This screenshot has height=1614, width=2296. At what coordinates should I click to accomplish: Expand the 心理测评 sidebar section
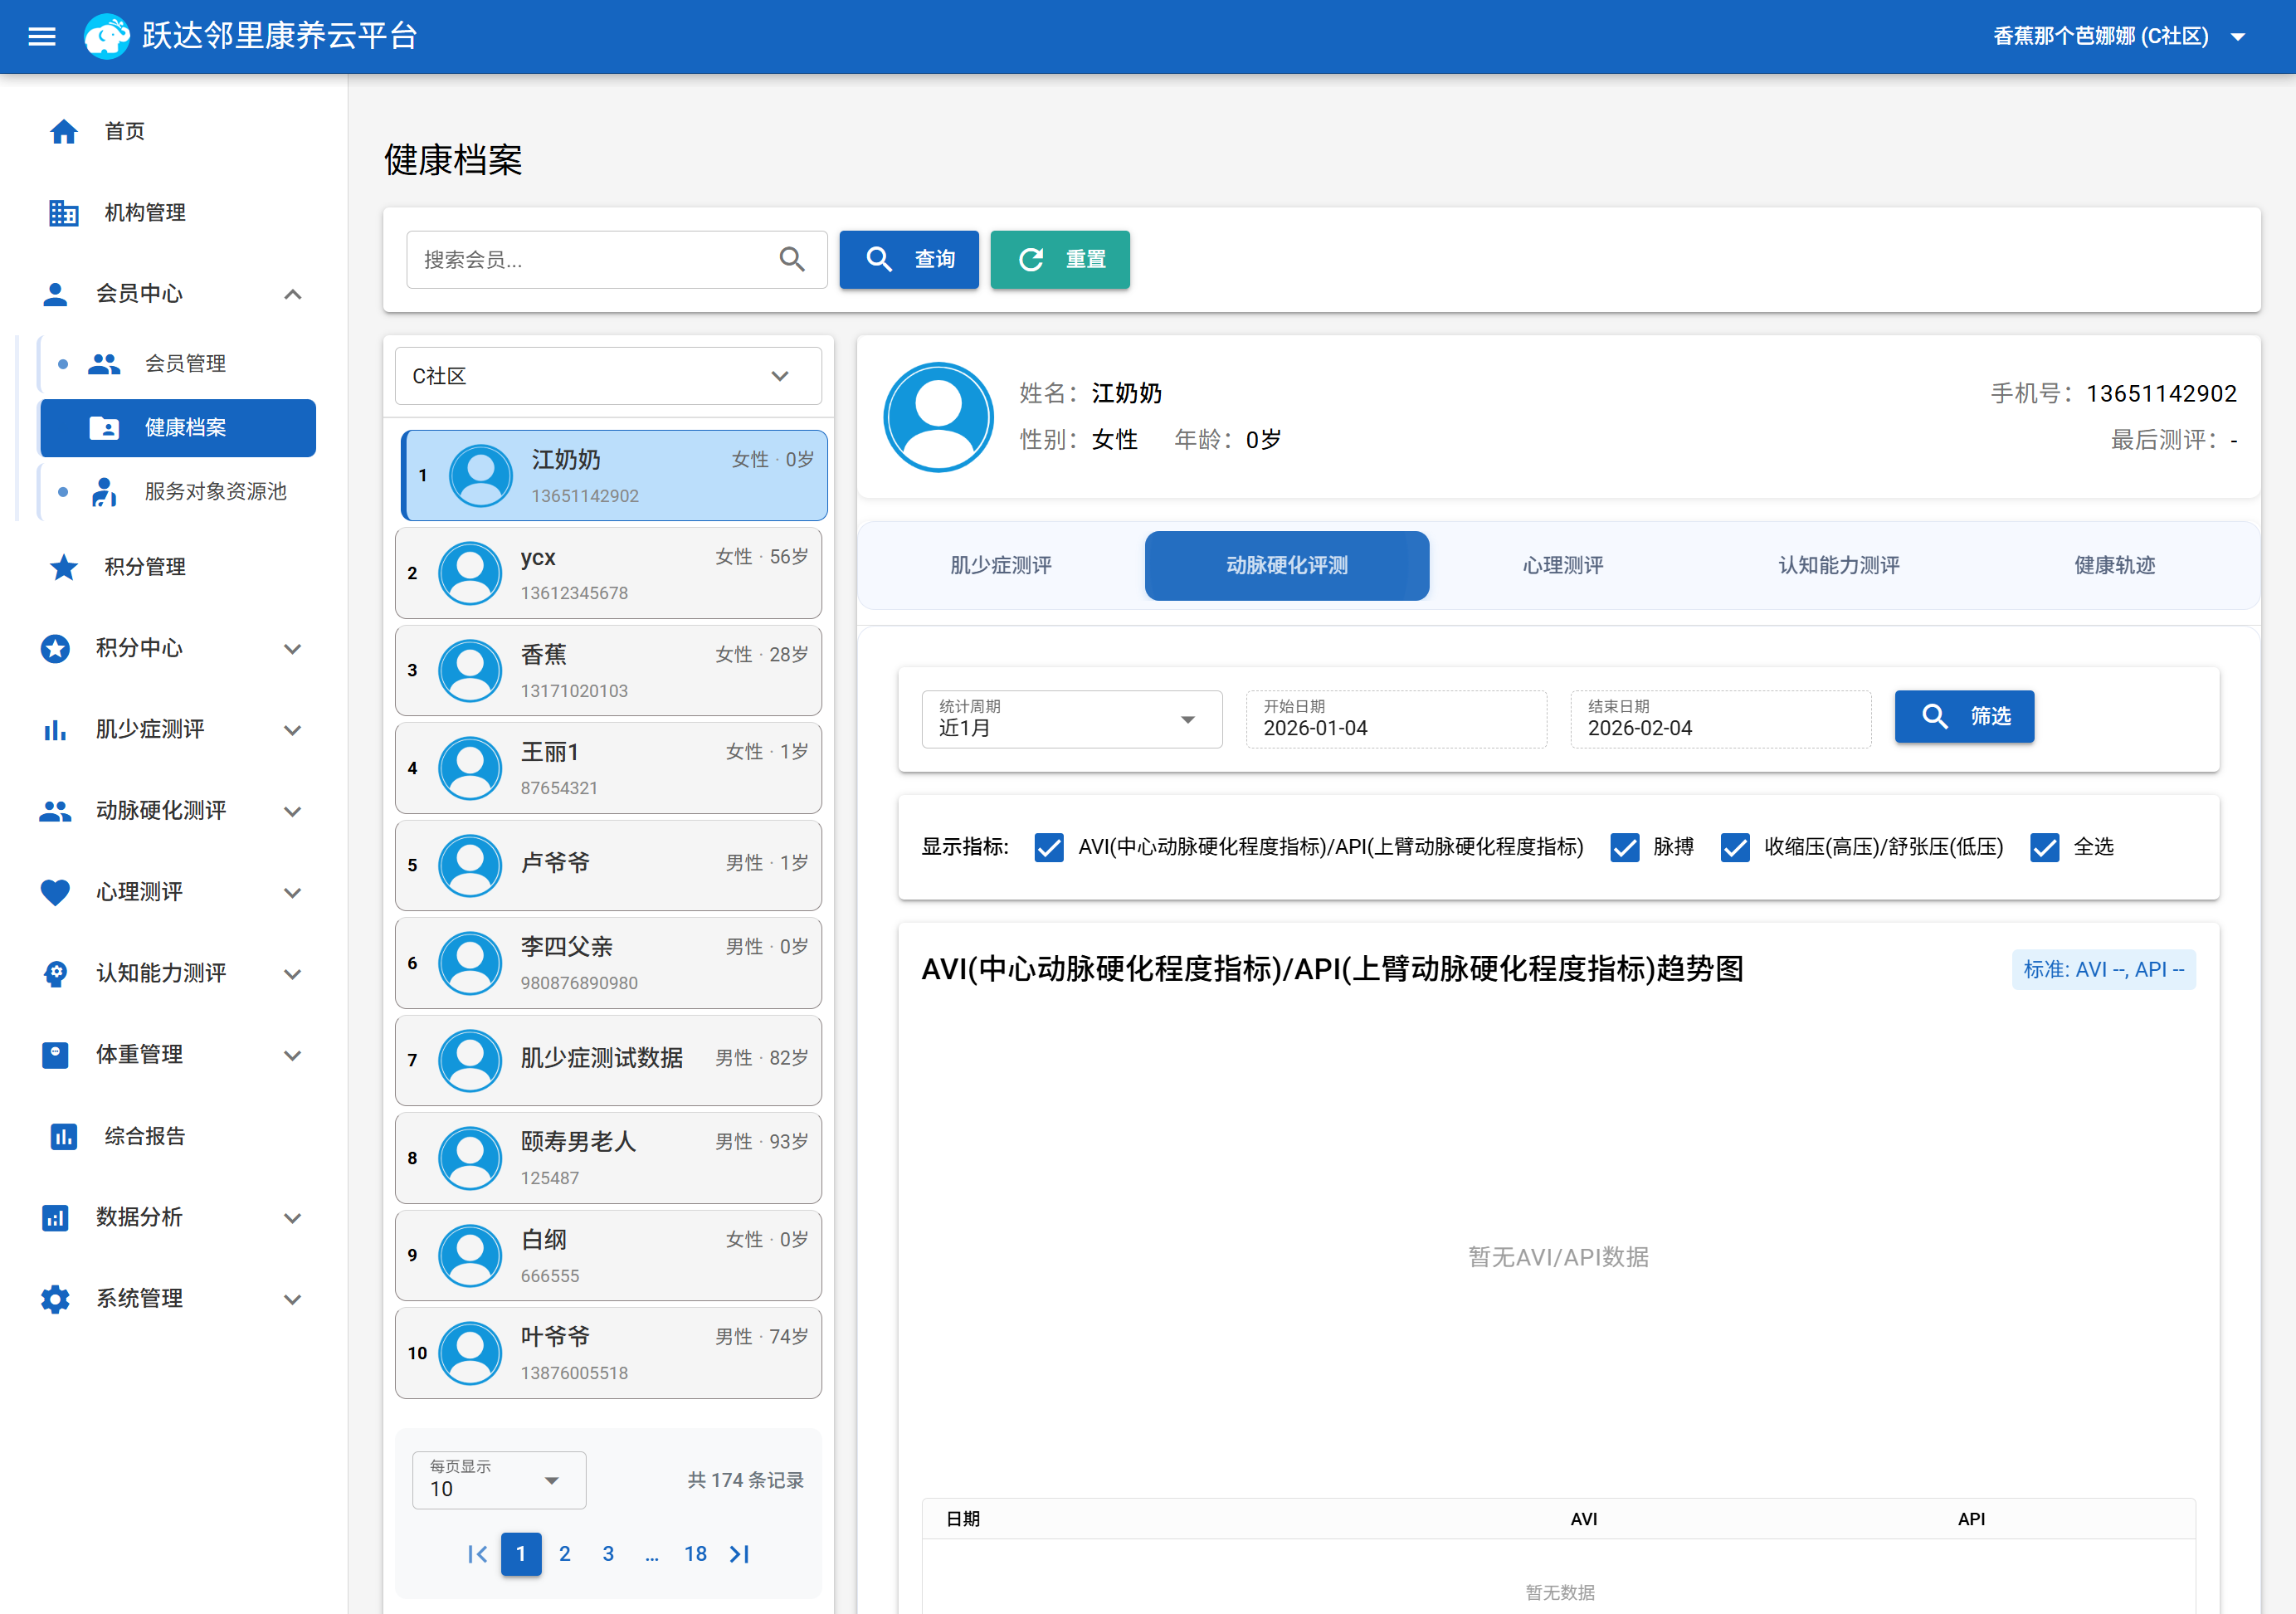click(292, 893)
